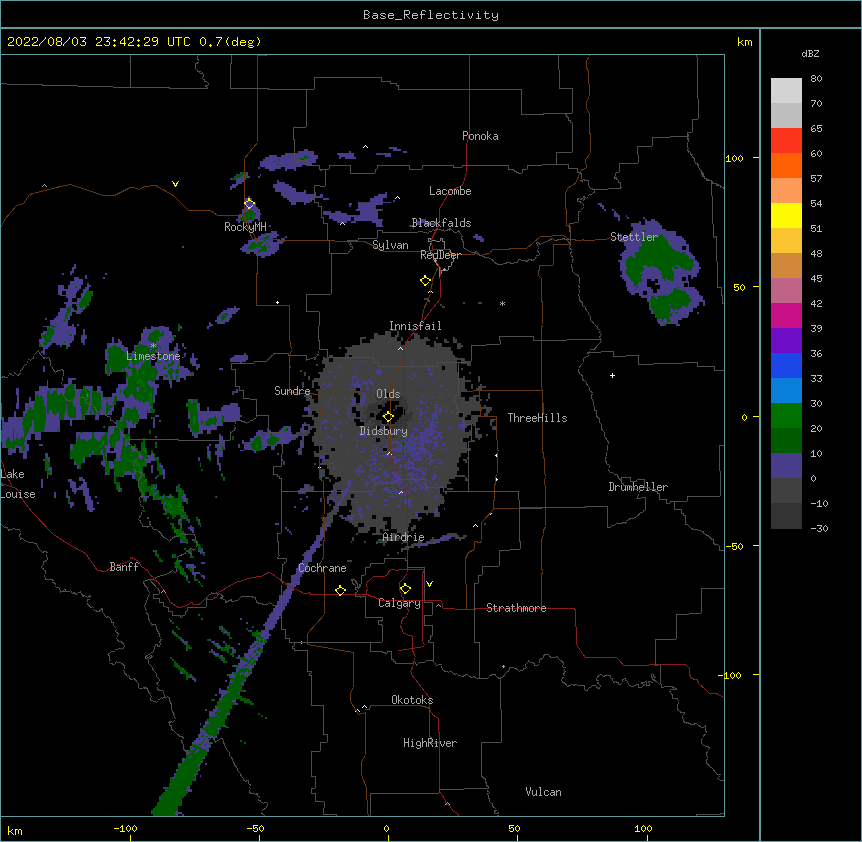Click the white asterisk marker above Limestone
The height and width of the screenshot is (842, 862).
153,346
